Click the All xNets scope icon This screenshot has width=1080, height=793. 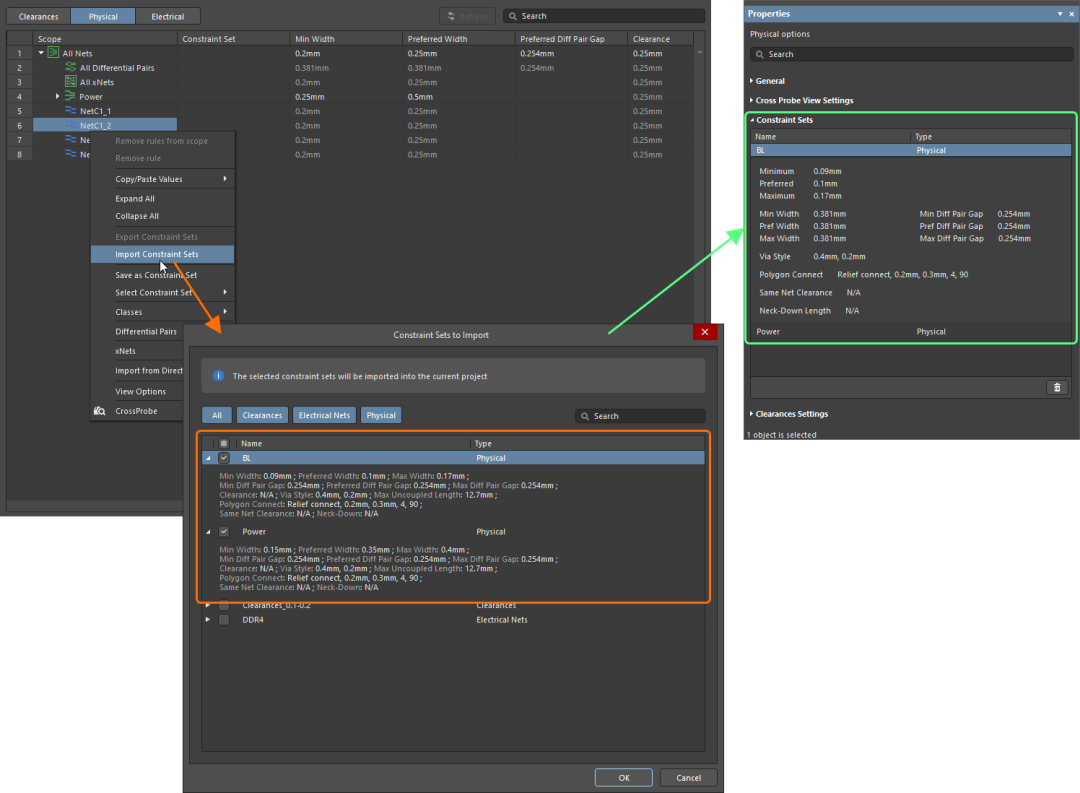point(71,82)
